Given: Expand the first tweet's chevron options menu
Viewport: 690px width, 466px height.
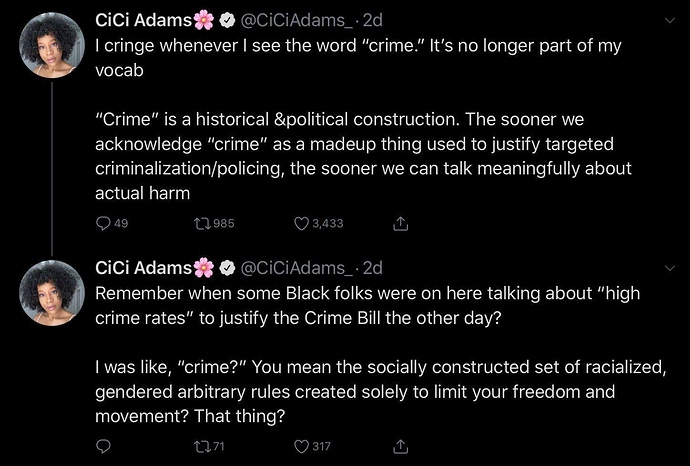Looking at the screenshot, I should click(669, 20).
